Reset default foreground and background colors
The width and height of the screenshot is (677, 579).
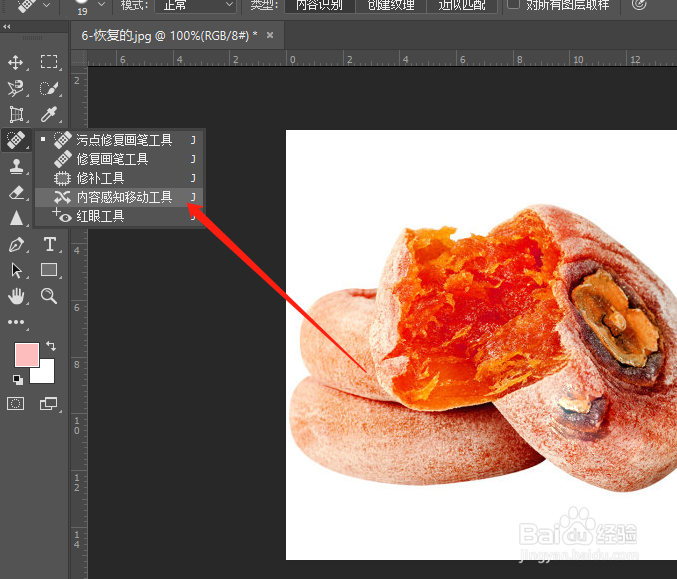pyautogui.click(x=17, y=380)
